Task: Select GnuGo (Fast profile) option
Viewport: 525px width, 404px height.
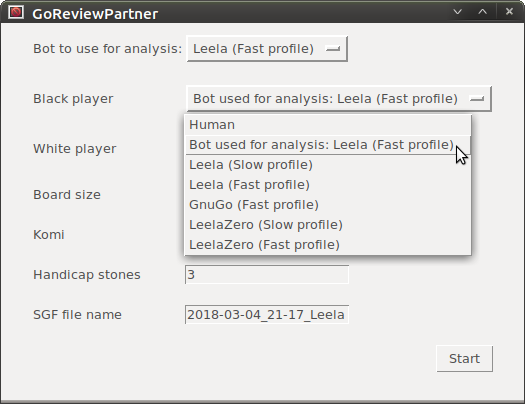Action: (328, 205)
